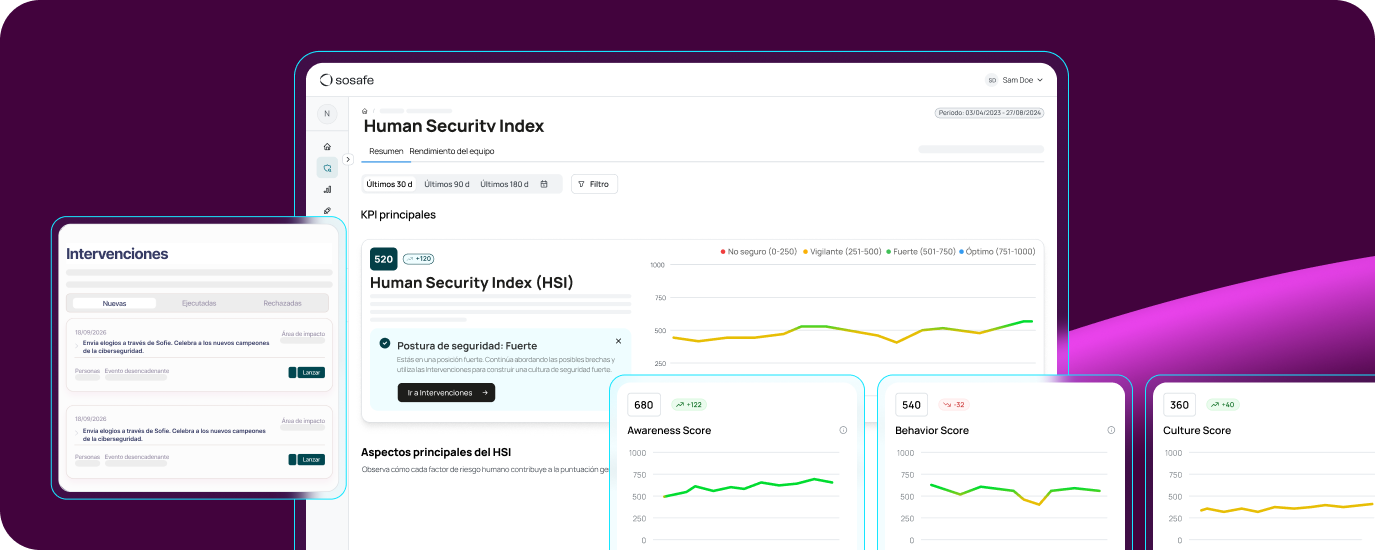This screenshot has width=1375, height=550.
Task: Click small square button beside second Lanzar
Action: tap(292, 459)
